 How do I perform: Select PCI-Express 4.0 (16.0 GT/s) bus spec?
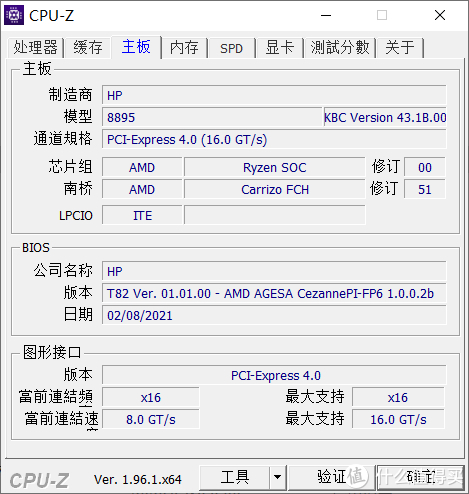coord(274,139)
